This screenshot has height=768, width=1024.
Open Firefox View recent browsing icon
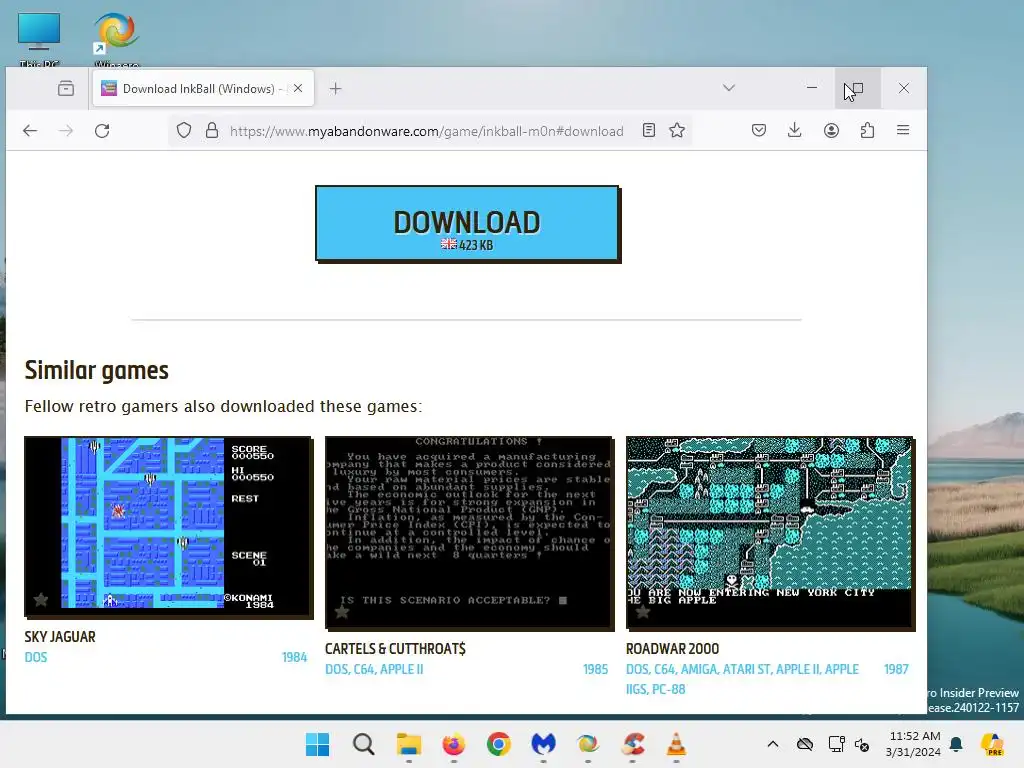click(x=66, y=88)
